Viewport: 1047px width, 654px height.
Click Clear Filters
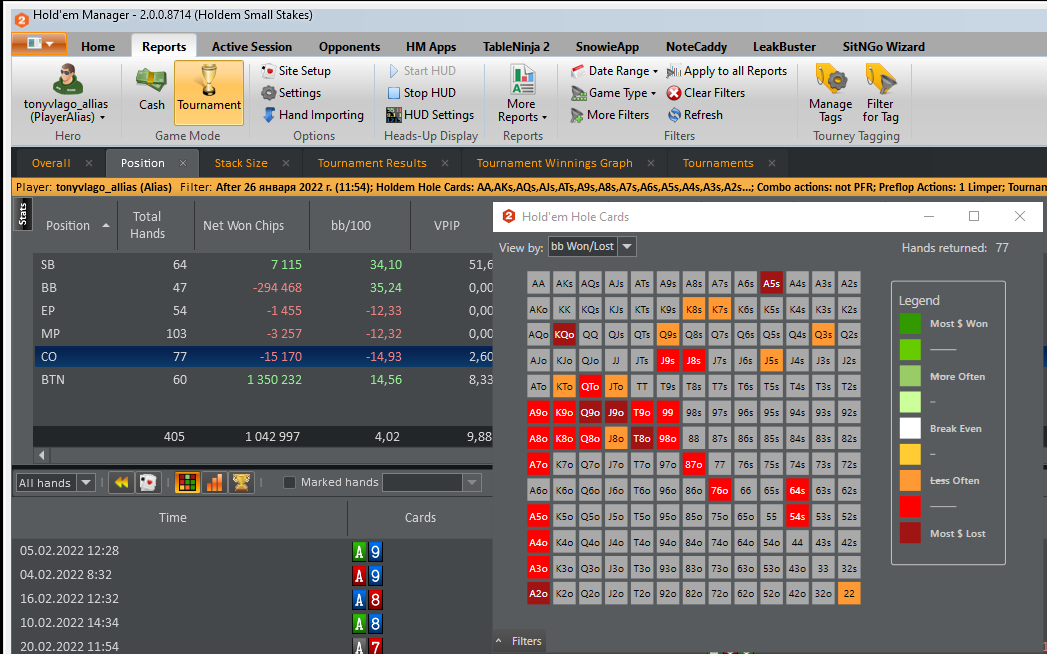tap(706, 93)
